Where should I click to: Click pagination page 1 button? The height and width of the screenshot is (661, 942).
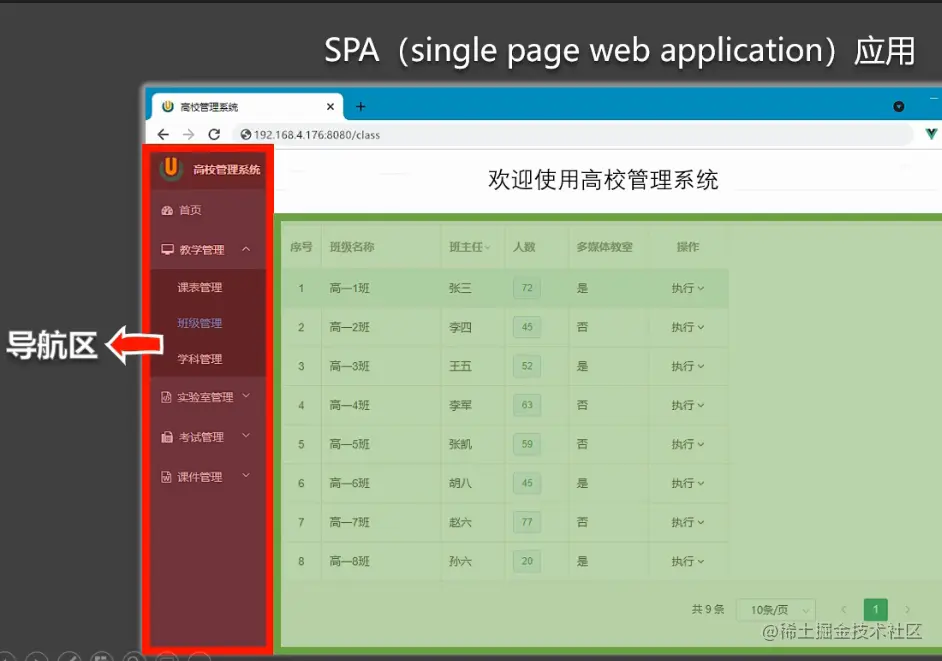point(875,610)
